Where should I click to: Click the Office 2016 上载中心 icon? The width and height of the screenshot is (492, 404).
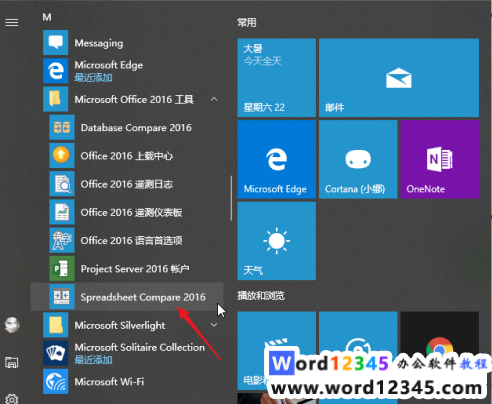click(x=62, y=156)
